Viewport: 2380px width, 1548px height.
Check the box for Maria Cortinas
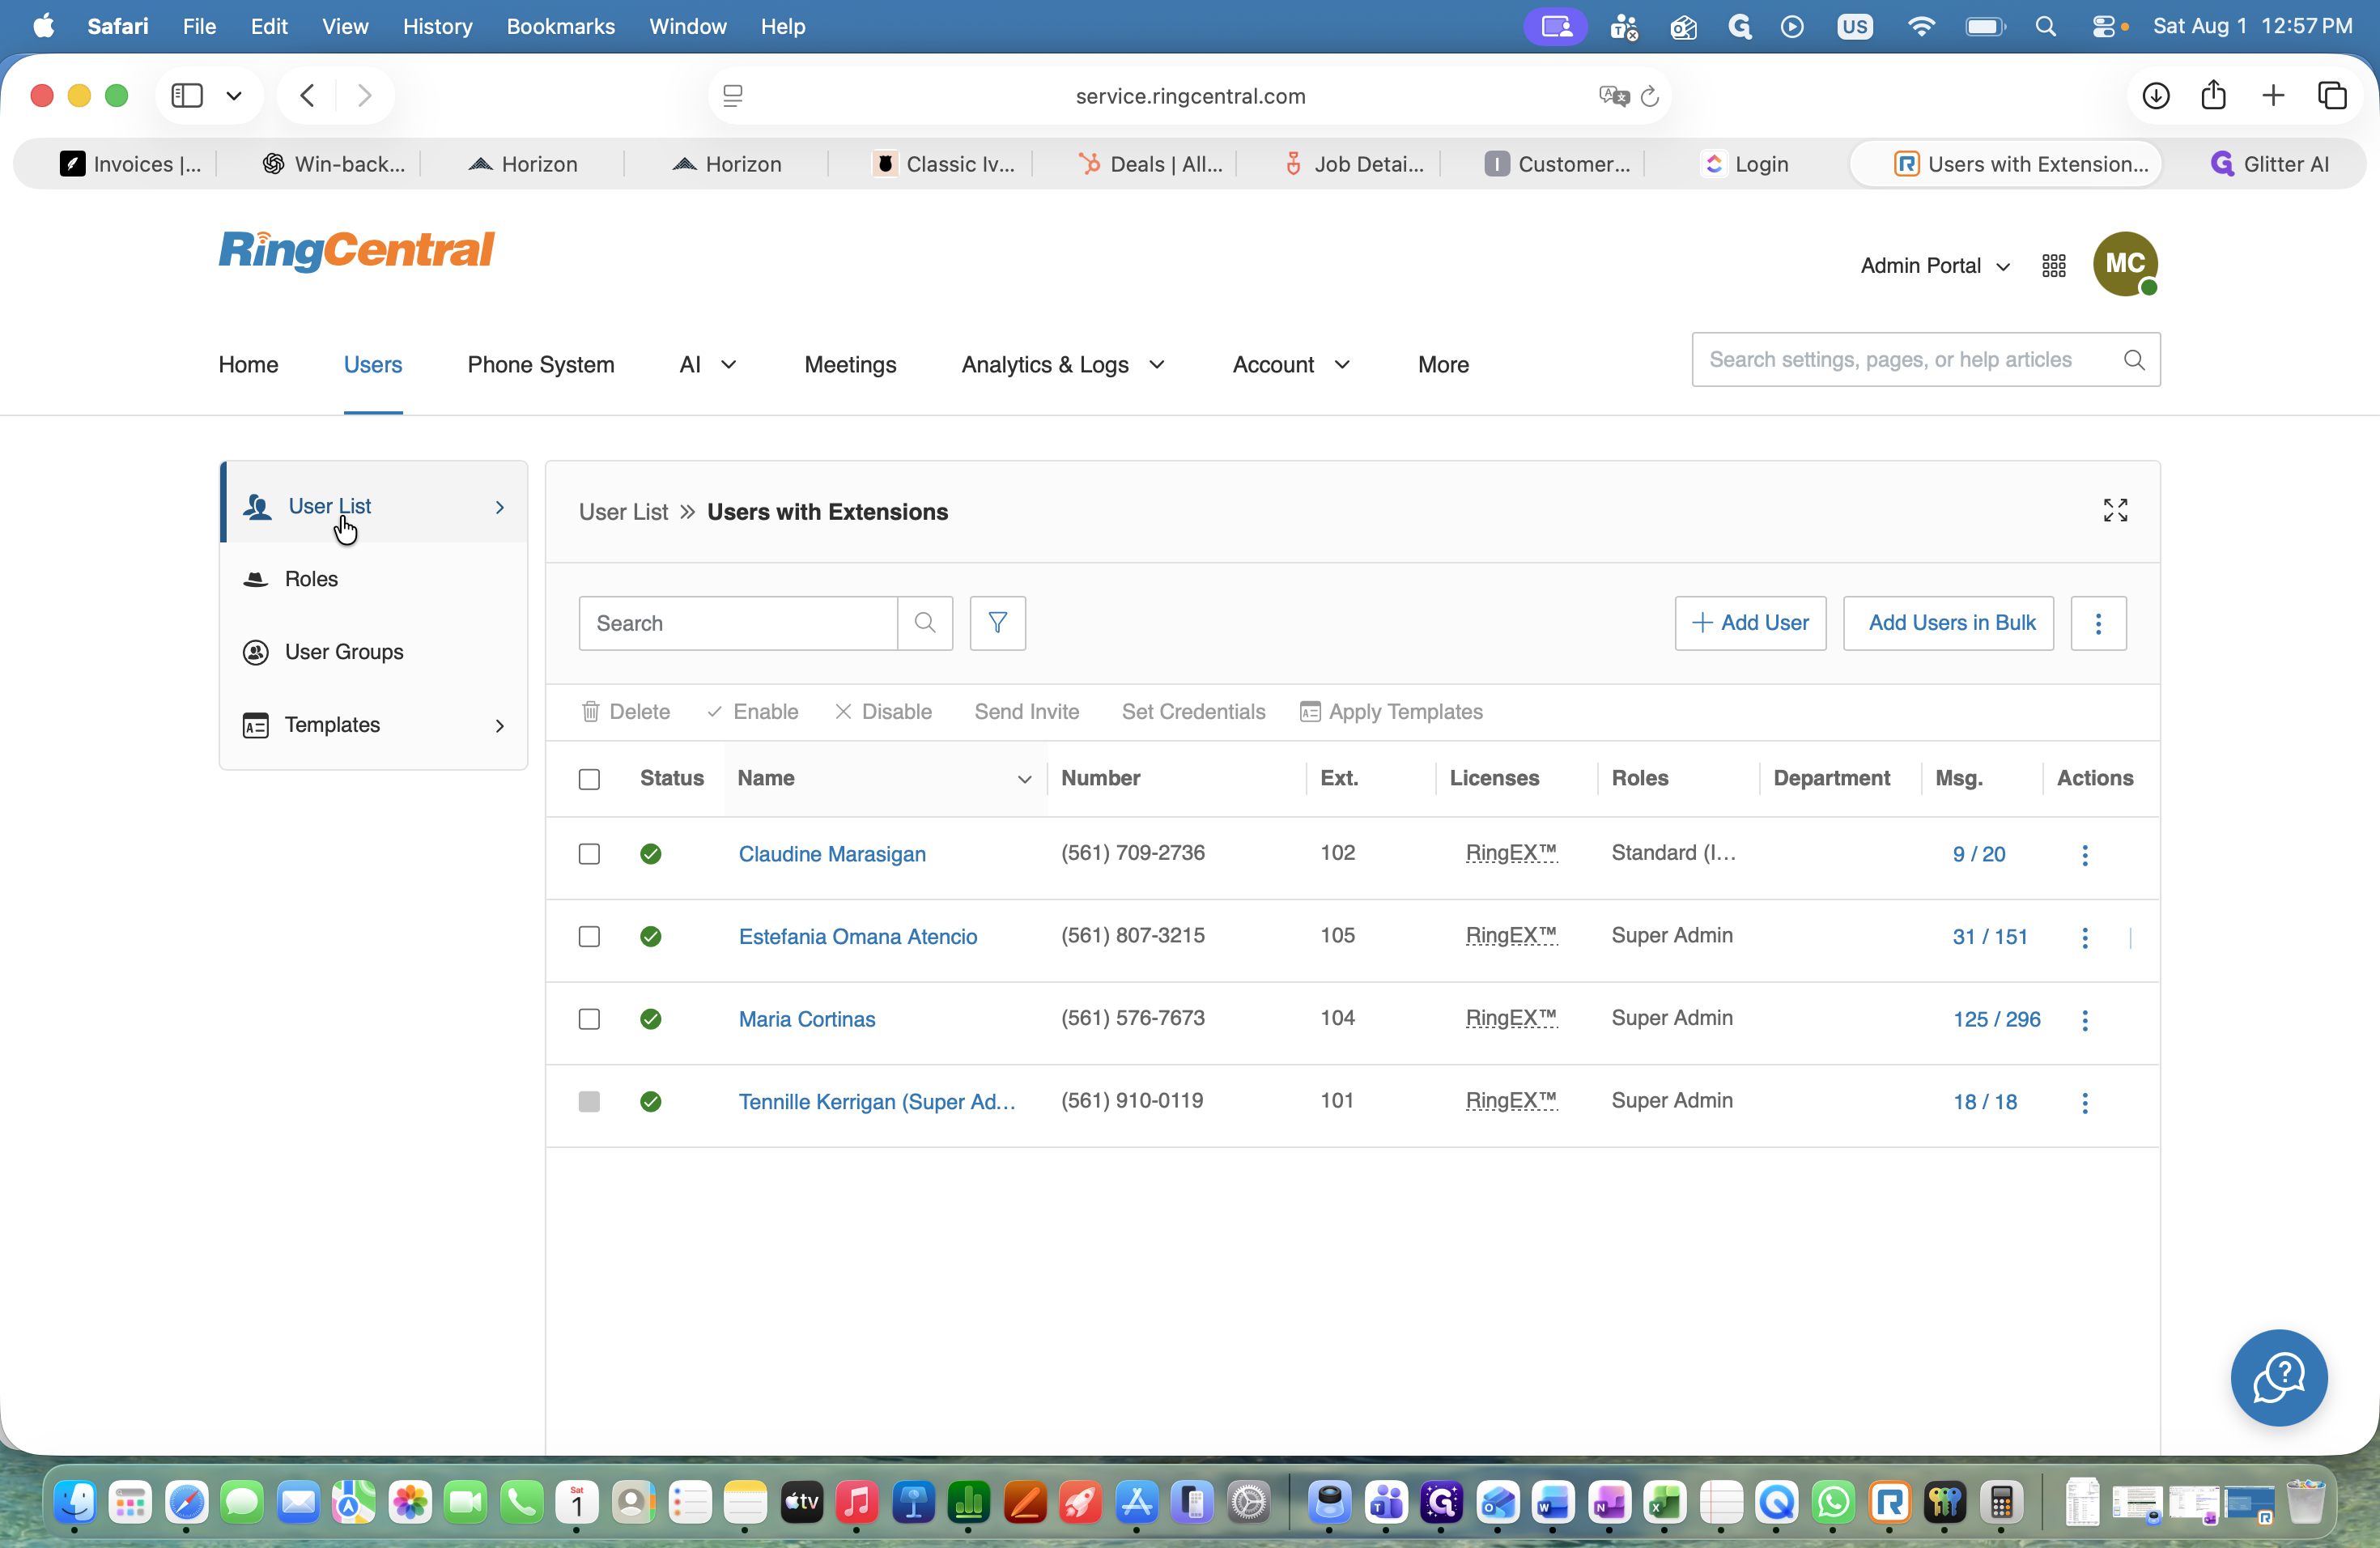[589, 1019]
